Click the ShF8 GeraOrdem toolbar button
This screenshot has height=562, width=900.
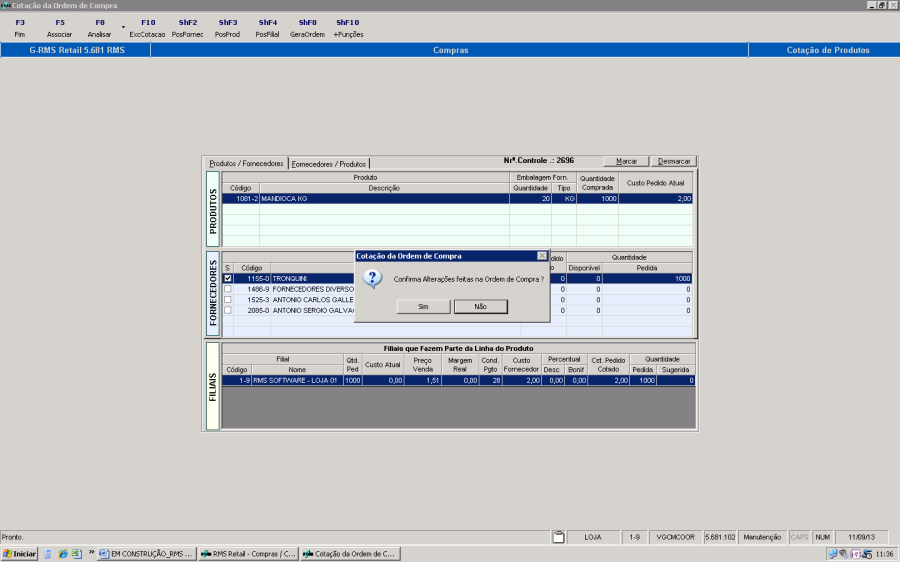[x=307, y=28]
